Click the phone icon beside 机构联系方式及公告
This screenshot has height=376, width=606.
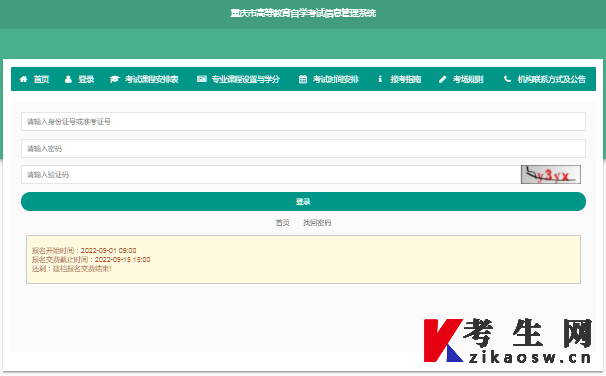(507, 79)
